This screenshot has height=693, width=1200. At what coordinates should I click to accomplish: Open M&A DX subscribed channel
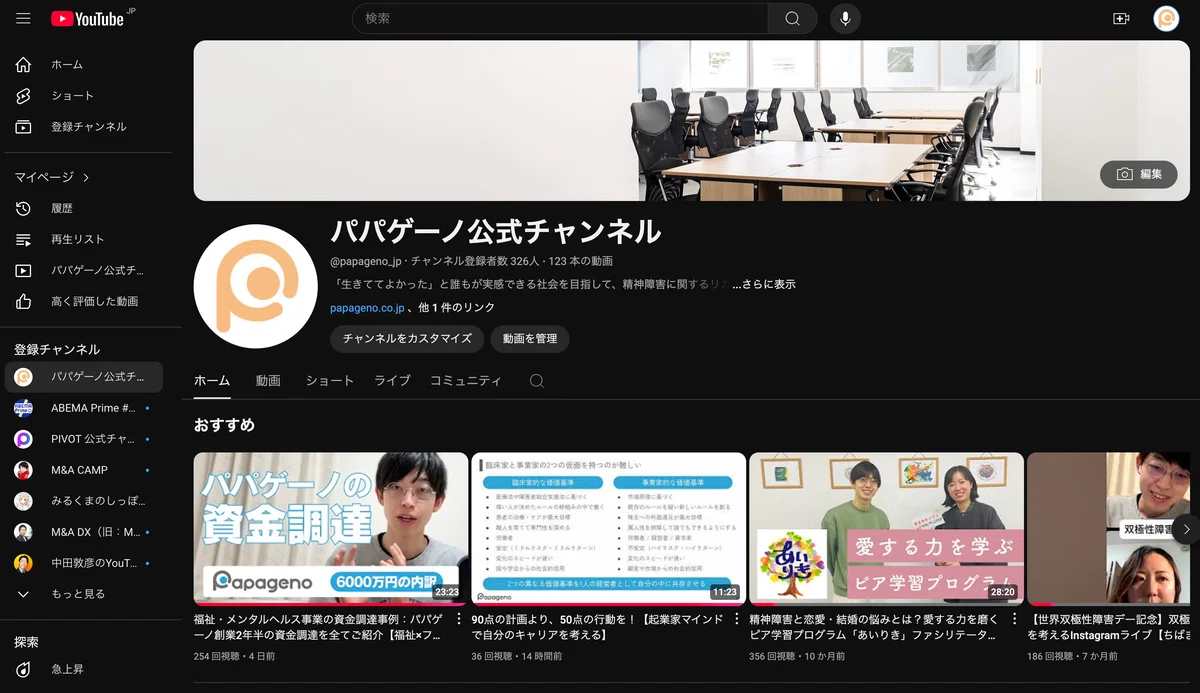point(83,532)
